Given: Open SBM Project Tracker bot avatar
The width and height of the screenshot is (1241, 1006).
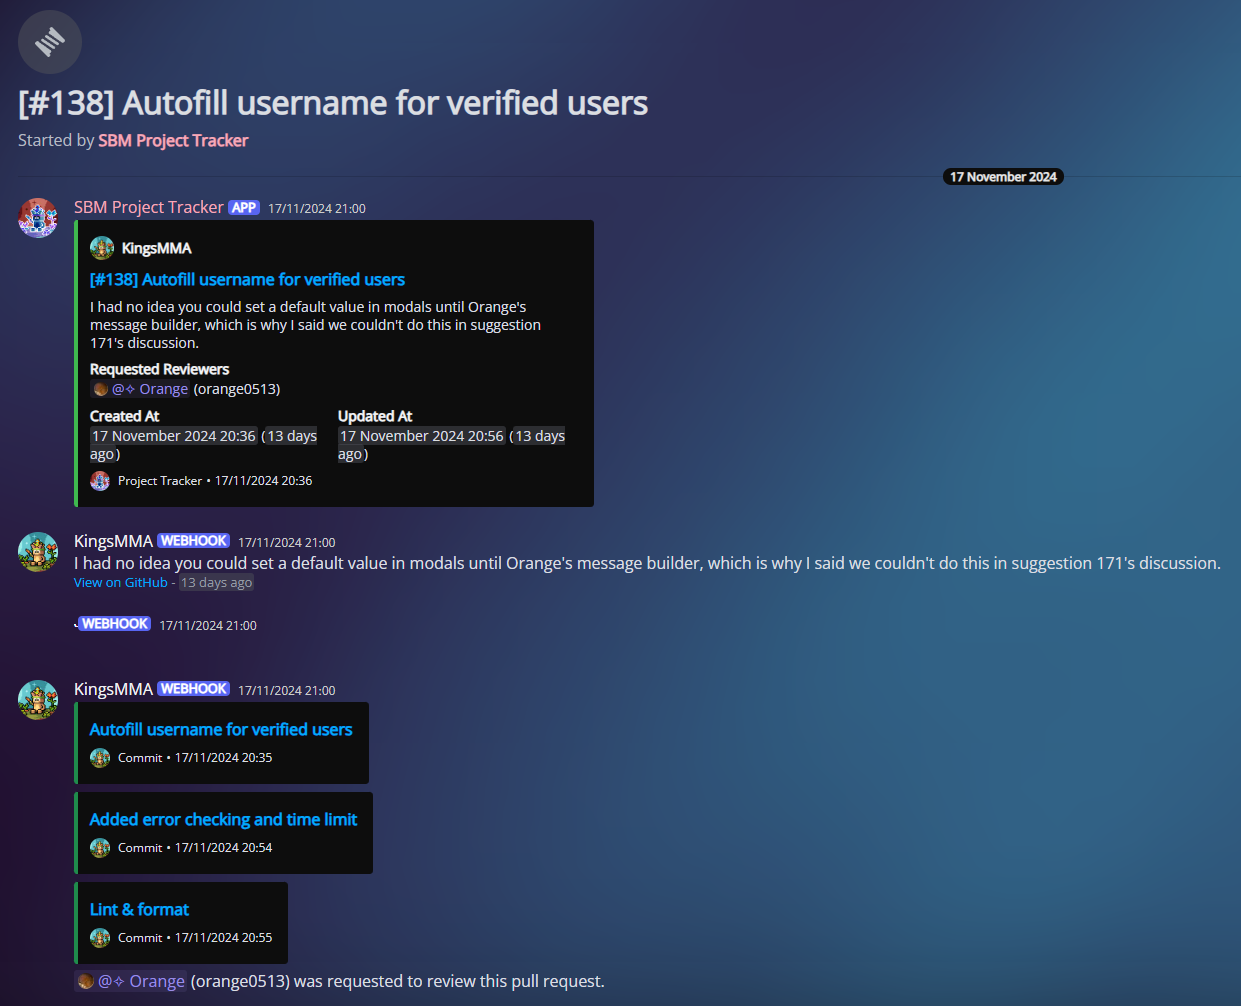Looking at the screenshot, I should (x=38, y=218).
